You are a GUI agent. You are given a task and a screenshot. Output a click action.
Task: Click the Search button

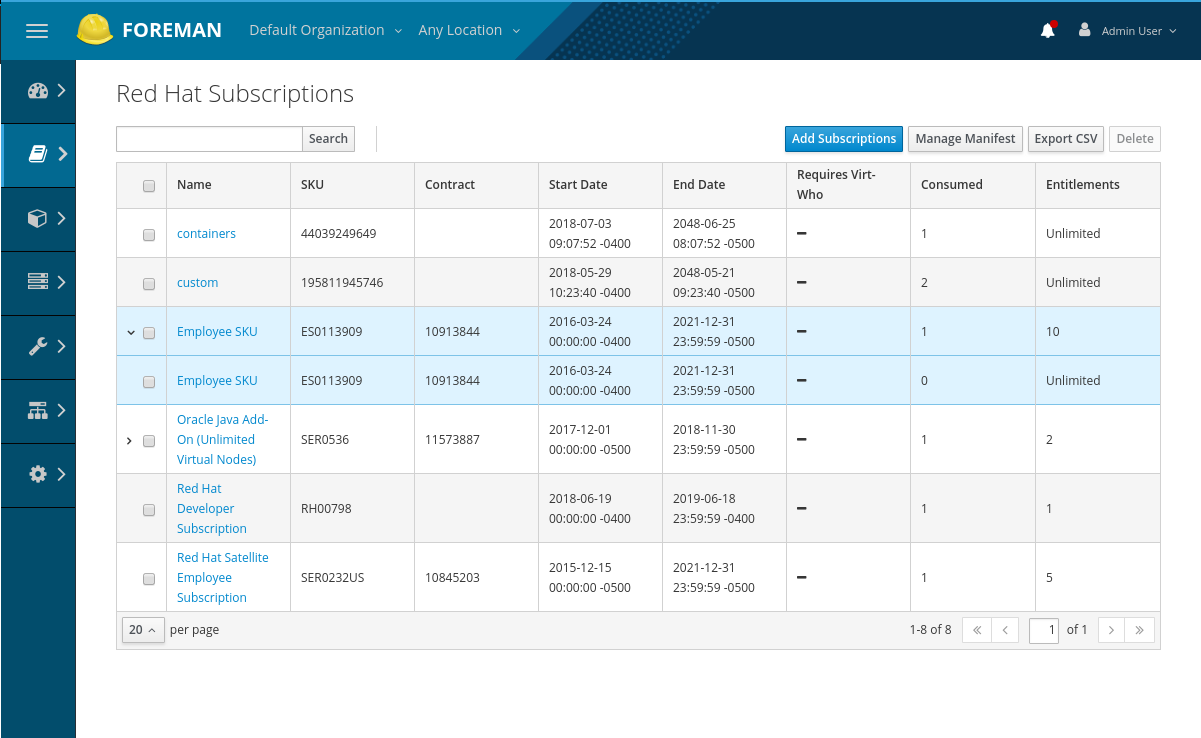click(328, 139)
